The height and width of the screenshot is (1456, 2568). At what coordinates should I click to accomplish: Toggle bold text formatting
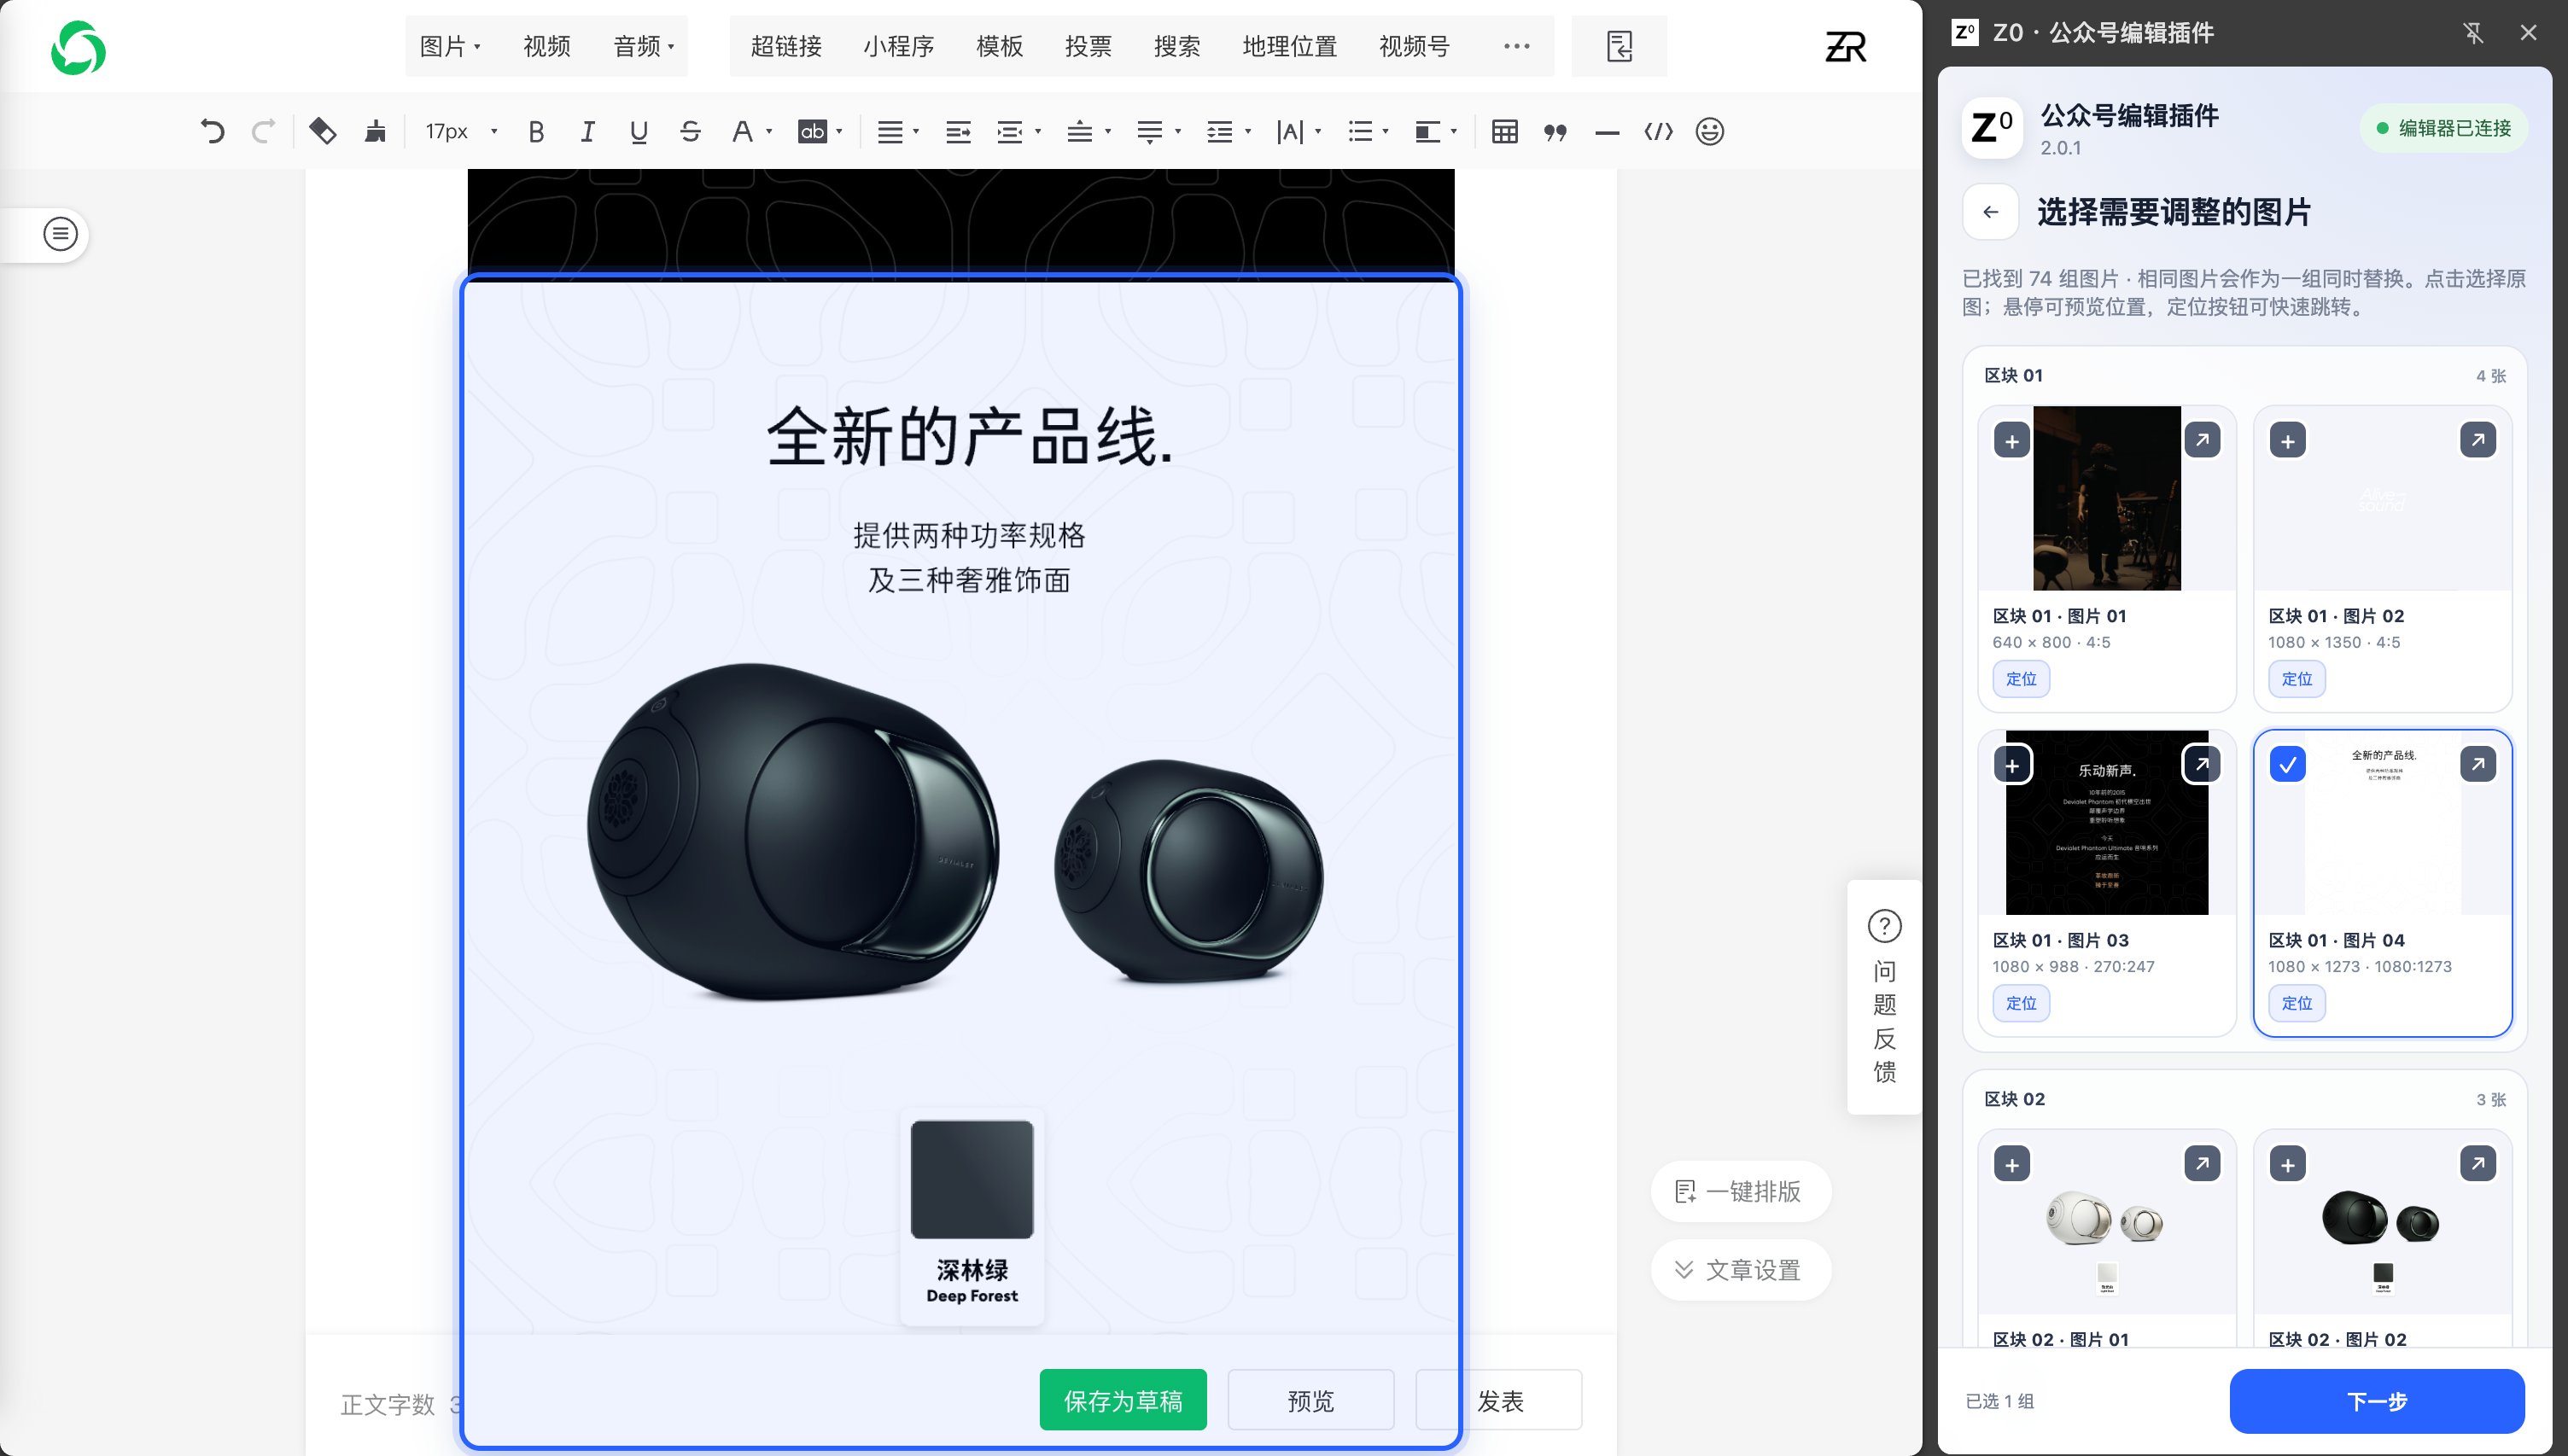pos(536,131)
